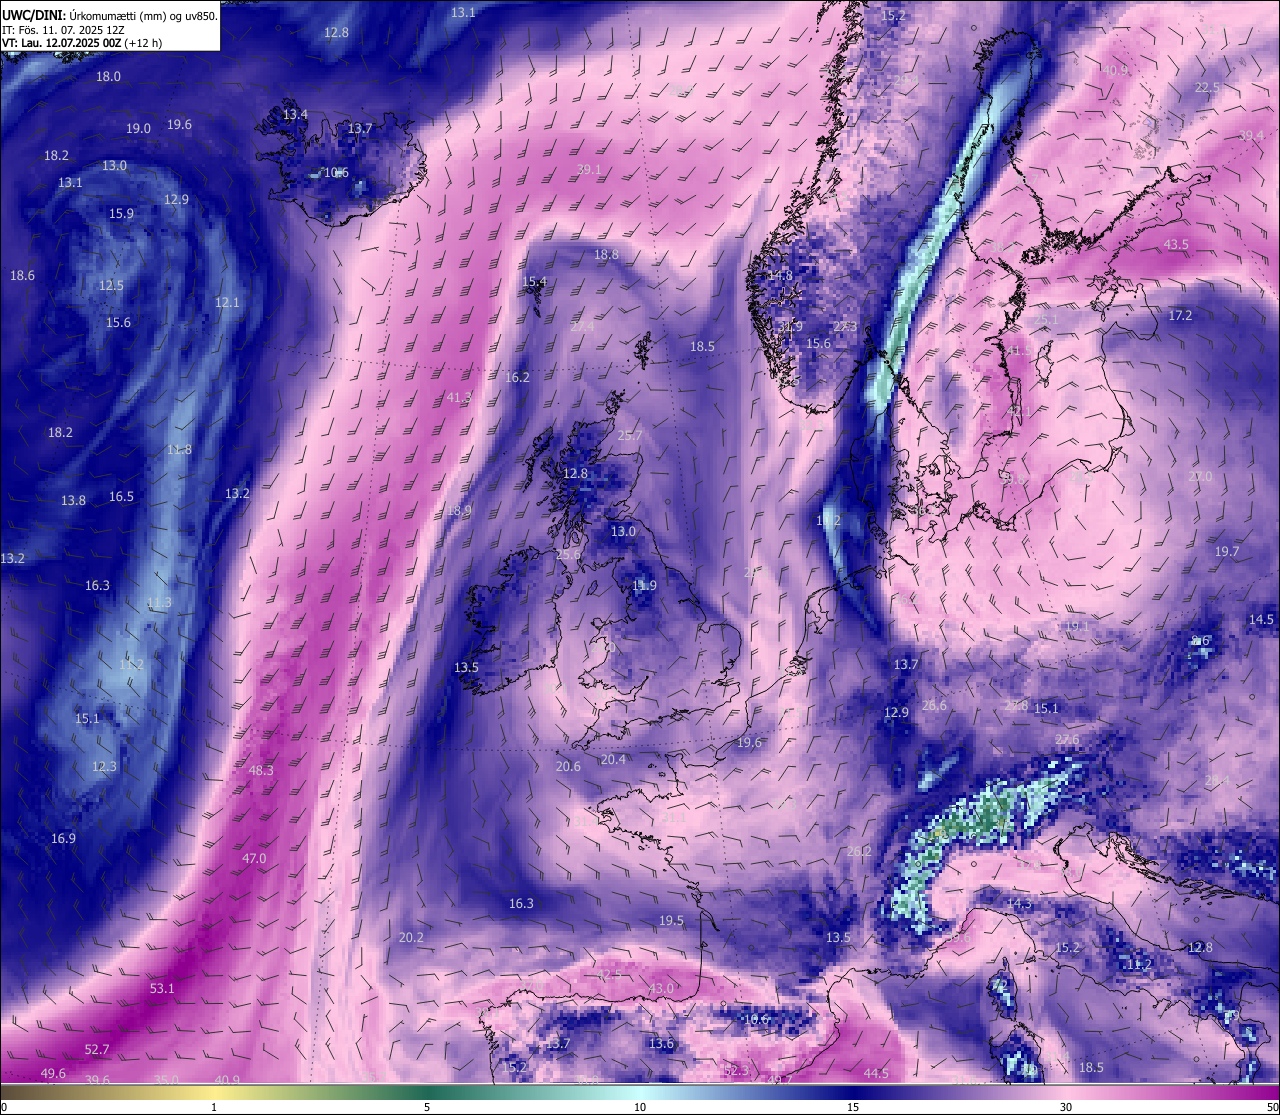Click the 25.7 value near Scotland

[x=630, y=435]
